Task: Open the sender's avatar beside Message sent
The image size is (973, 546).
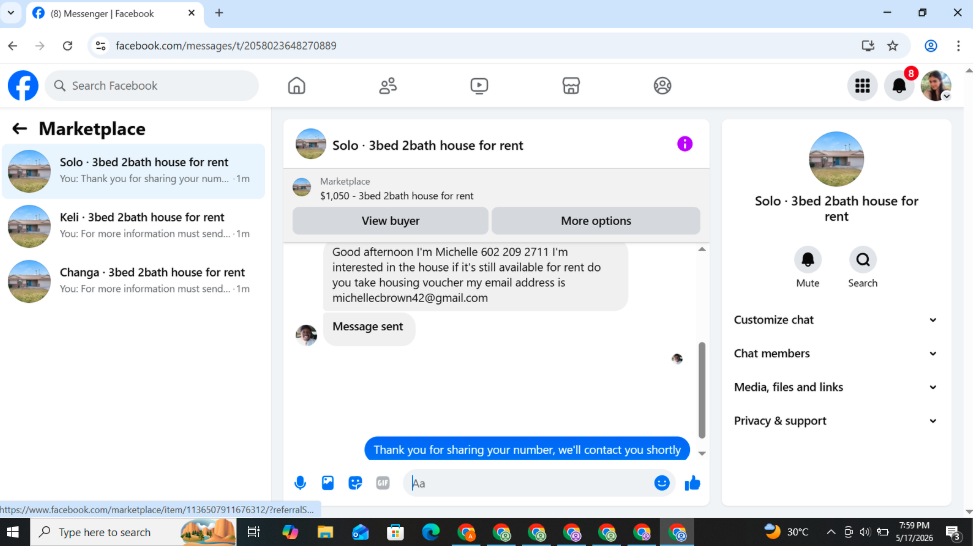Action: (x=306, y=334)
